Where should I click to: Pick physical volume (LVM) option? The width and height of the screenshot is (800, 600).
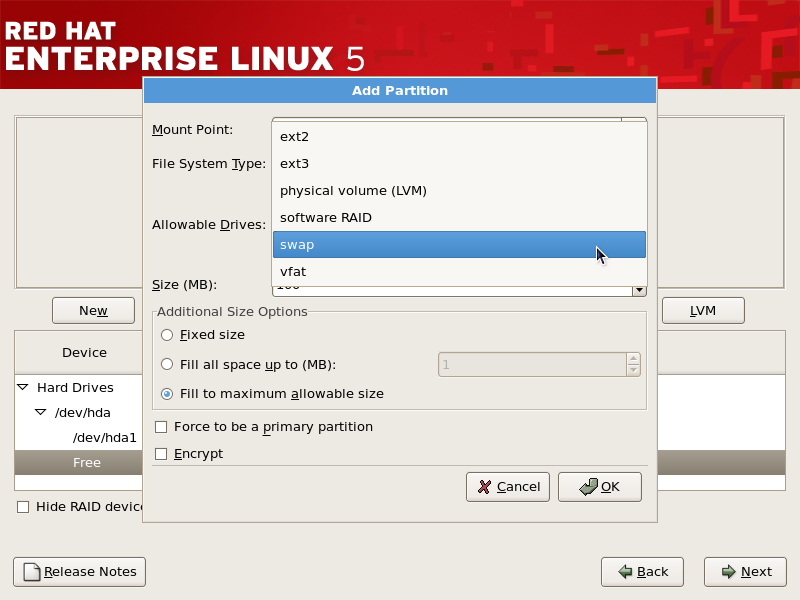click(459, 191)
